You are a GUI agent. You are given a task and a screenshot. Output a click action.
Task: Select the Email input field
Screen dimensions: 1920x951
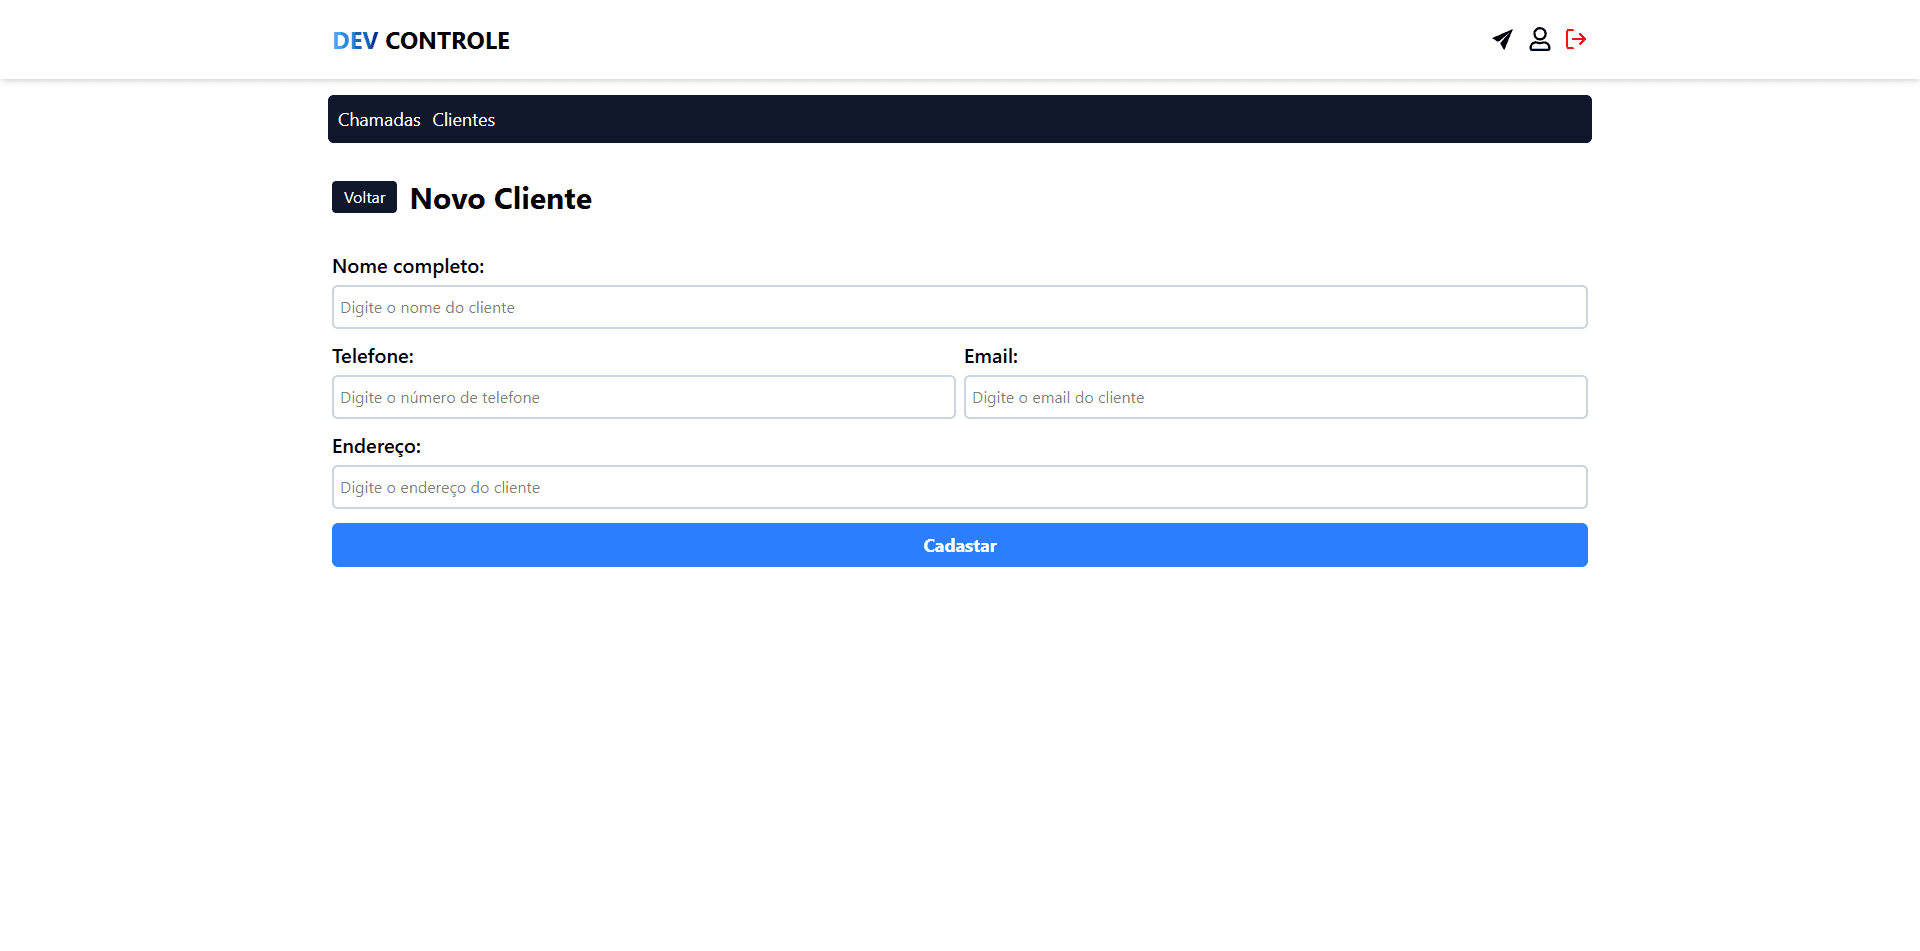pyautogui.click(x=1275, y=397)
